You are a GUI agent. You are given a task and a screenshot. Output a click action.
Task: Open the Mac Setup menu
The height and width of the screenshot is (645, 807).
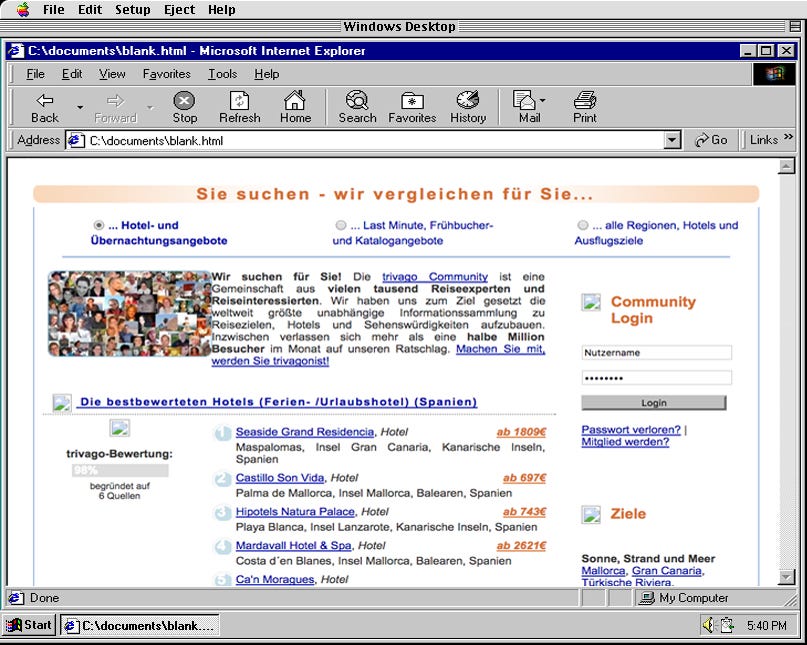pyautogui.click(x=132, y=9)
